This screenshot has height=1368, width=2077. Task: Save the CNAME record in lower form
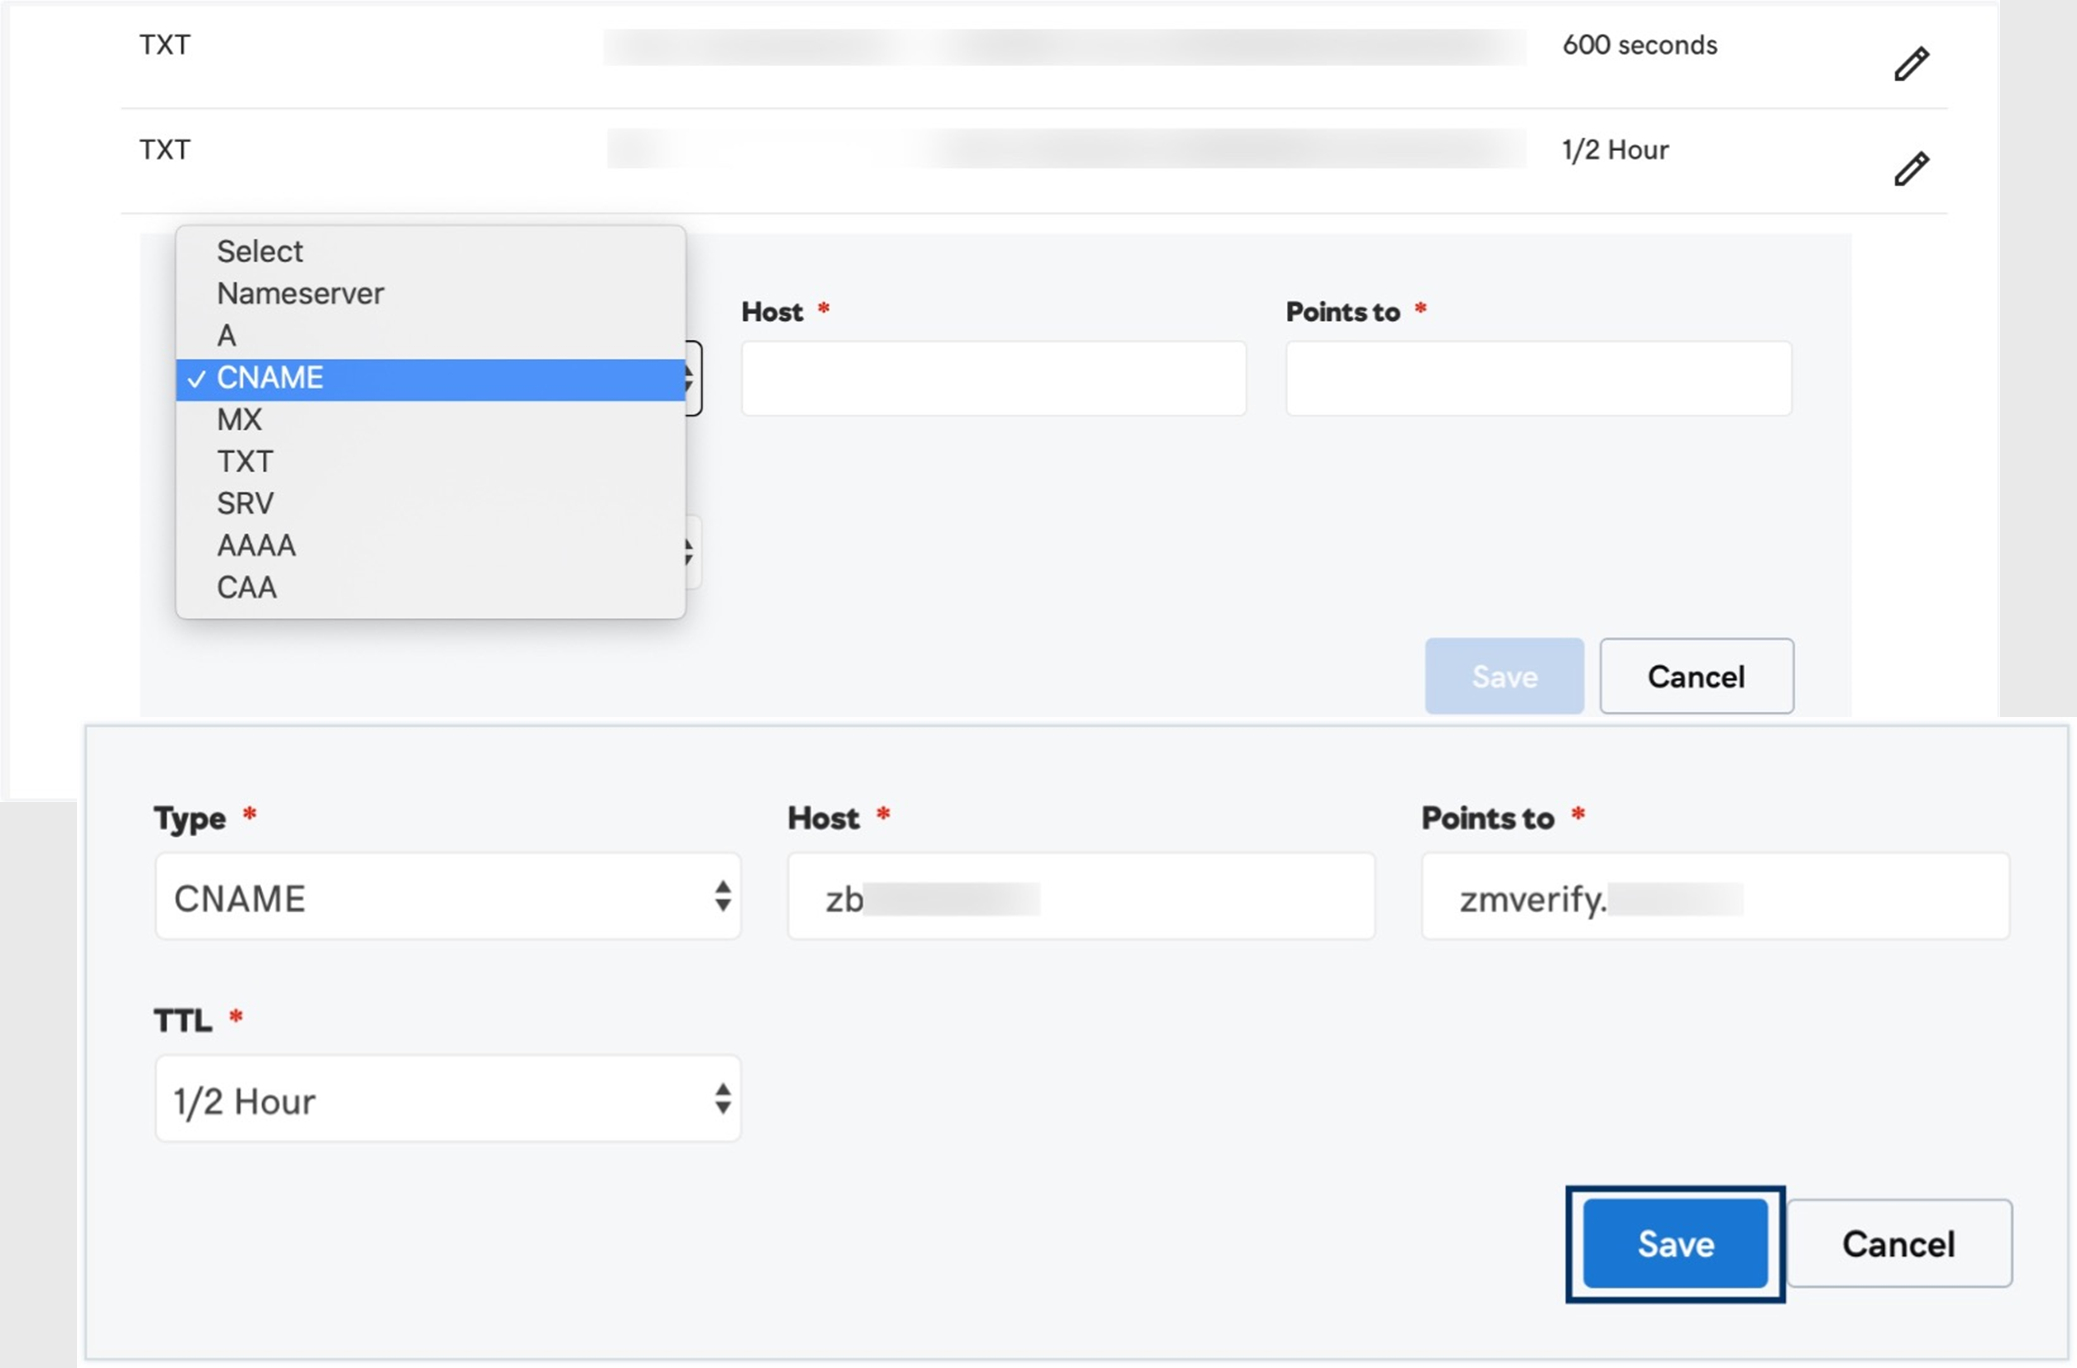click(x=1675, y=1243)
